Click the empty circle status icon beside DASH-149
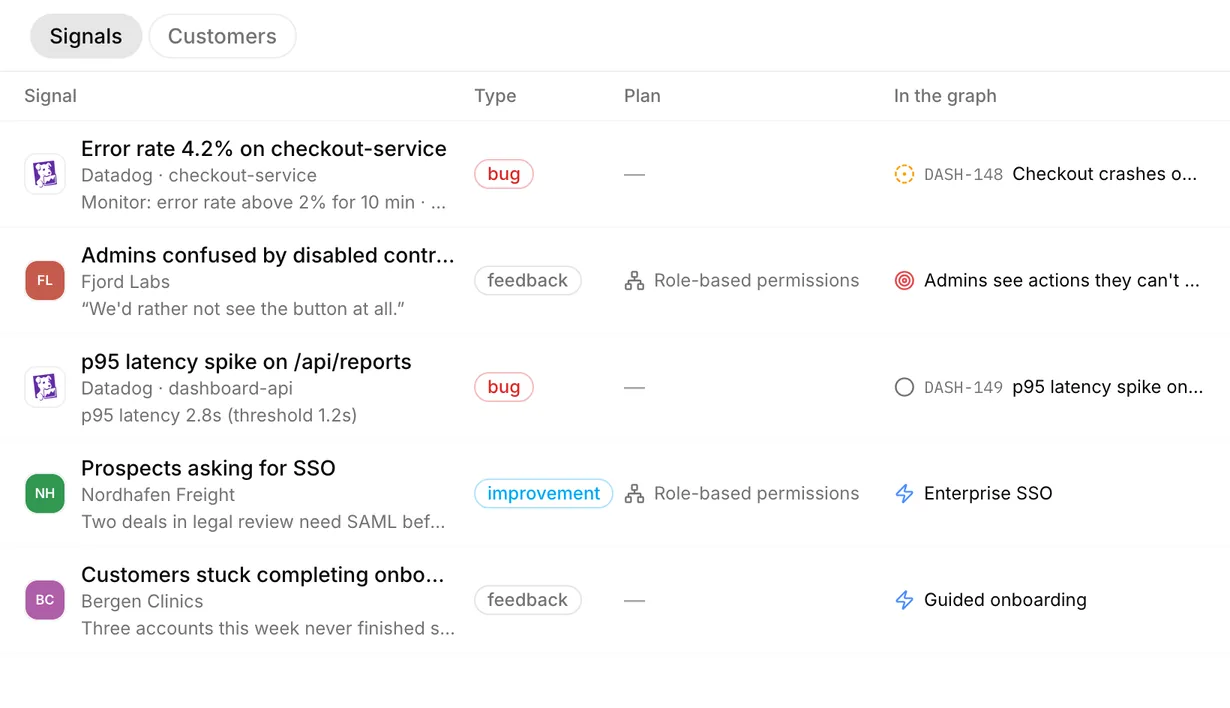Viewport: 1230px width, 708px height. (904, 387)
